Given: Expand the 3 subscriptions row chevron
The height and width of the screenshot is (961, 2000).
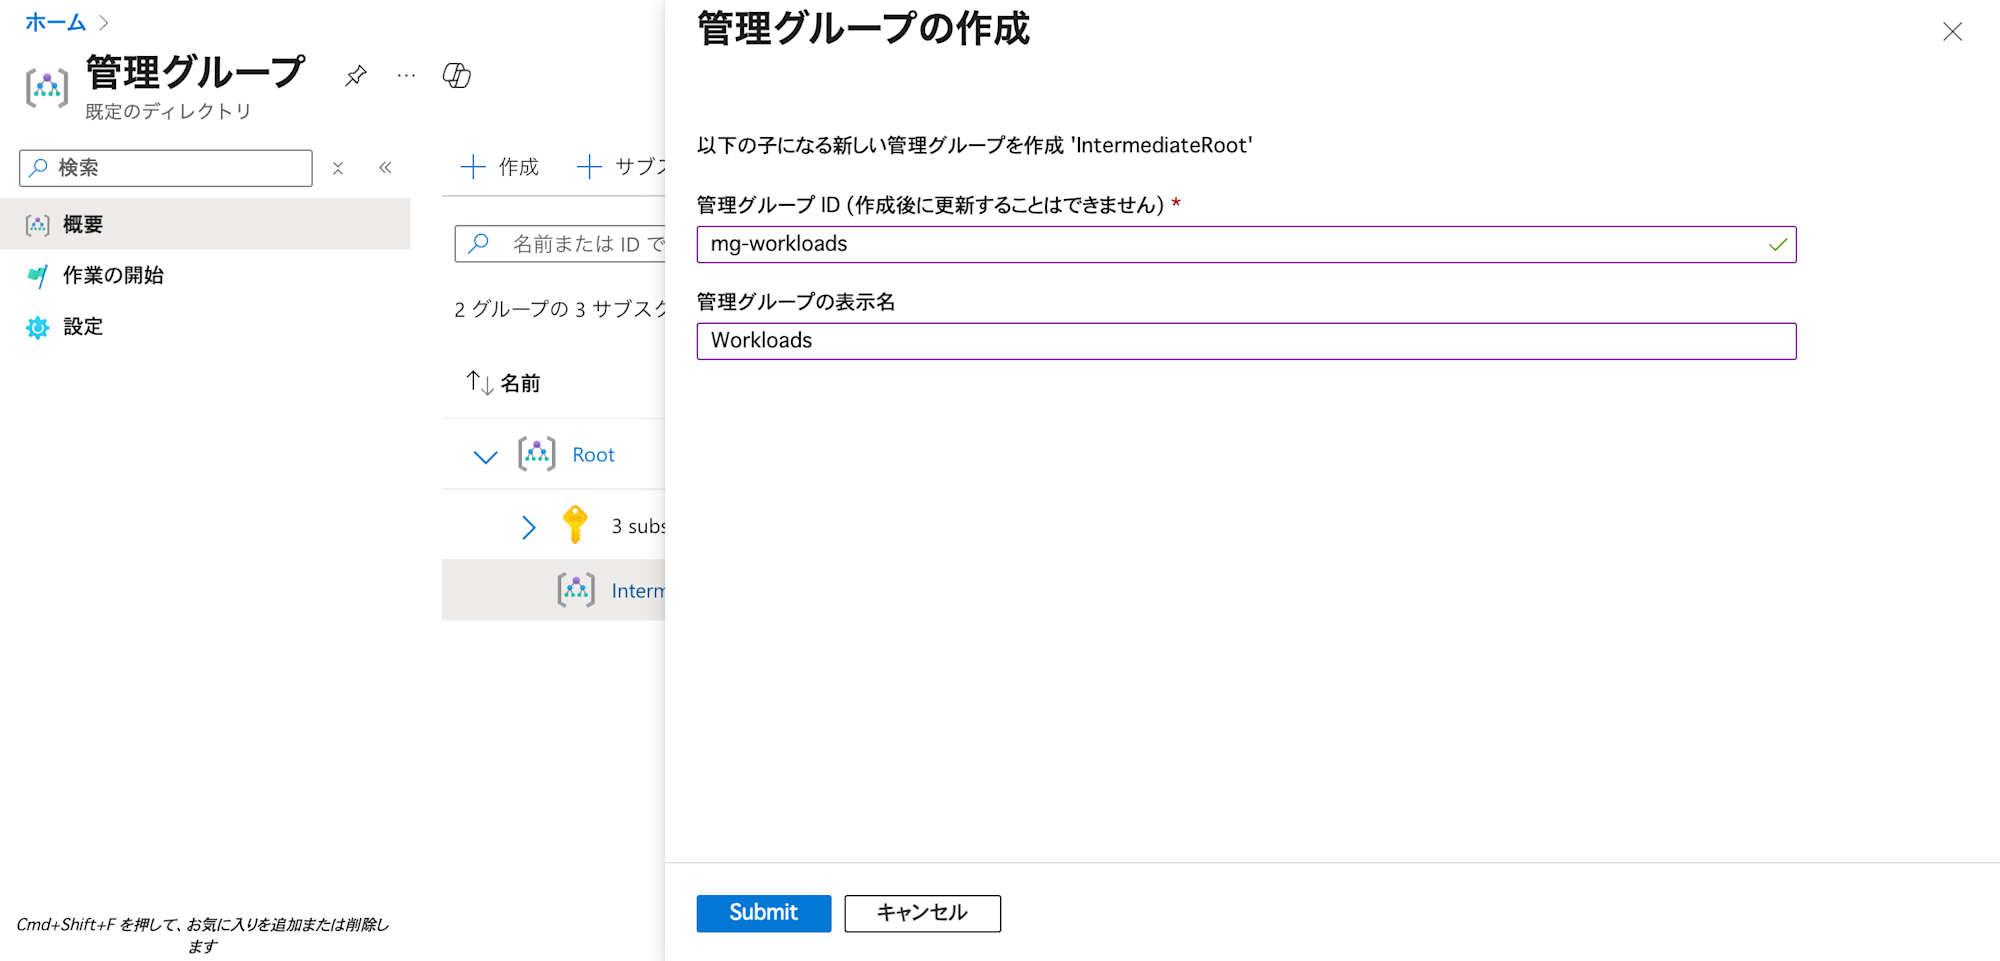Looking at the screenshot, I should point(528,527).
